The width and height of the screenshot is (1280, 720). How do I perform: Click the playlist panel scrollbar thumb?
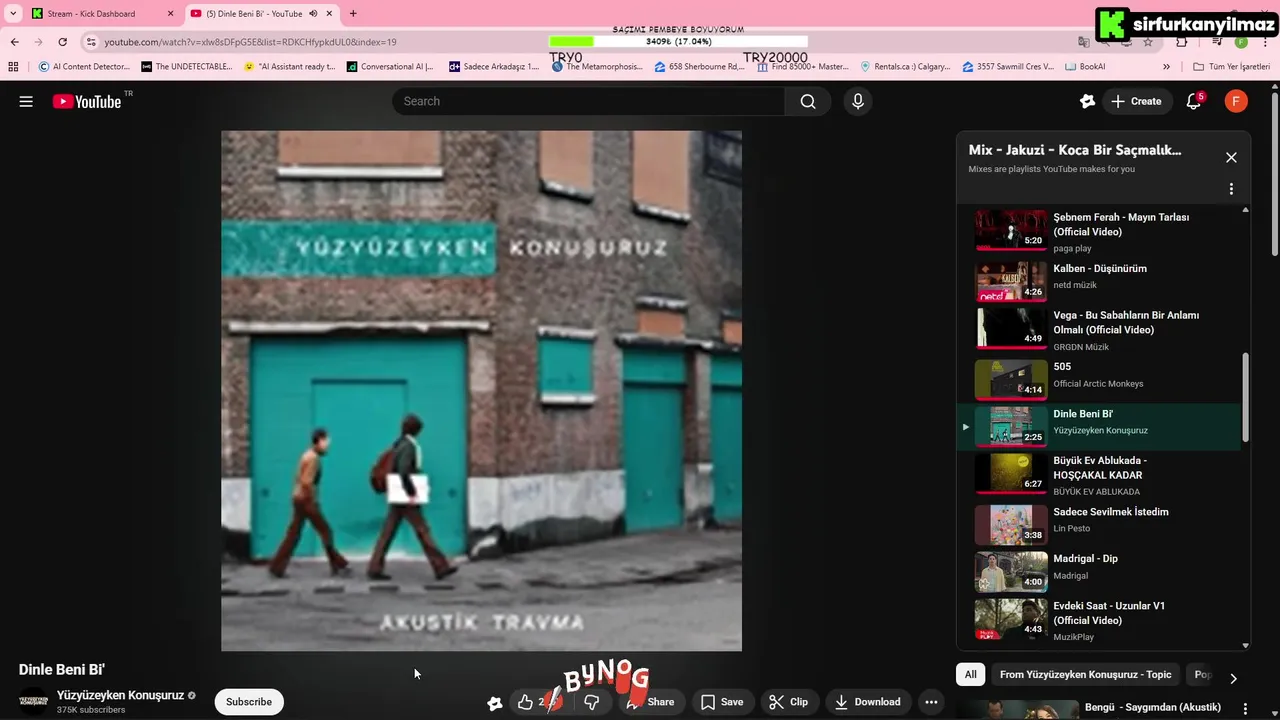[1245, 397]
